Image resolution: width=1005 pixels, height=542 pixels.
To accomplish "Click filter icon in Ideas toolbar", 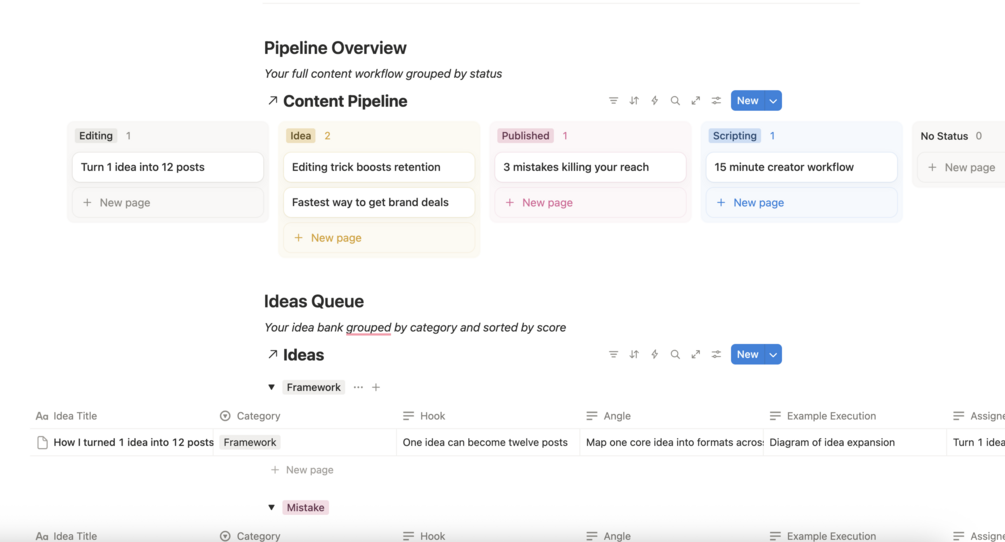I will (613, 354).
